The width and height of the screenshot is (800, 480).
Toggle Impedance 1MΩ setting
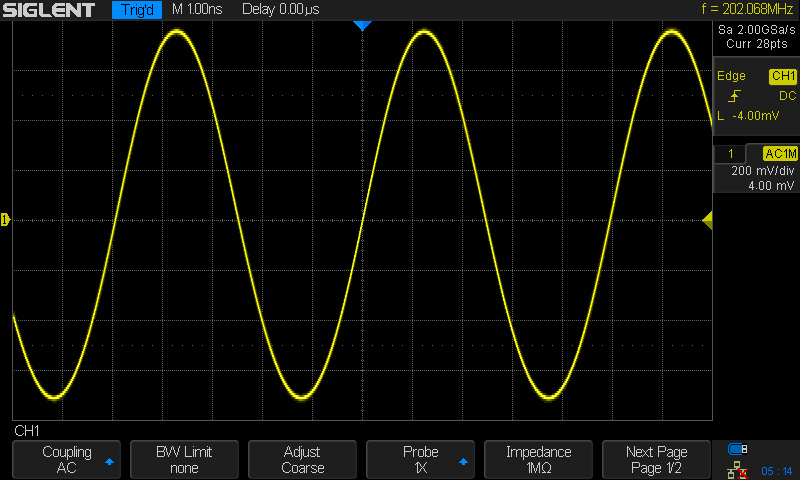(x=538, y=460)
